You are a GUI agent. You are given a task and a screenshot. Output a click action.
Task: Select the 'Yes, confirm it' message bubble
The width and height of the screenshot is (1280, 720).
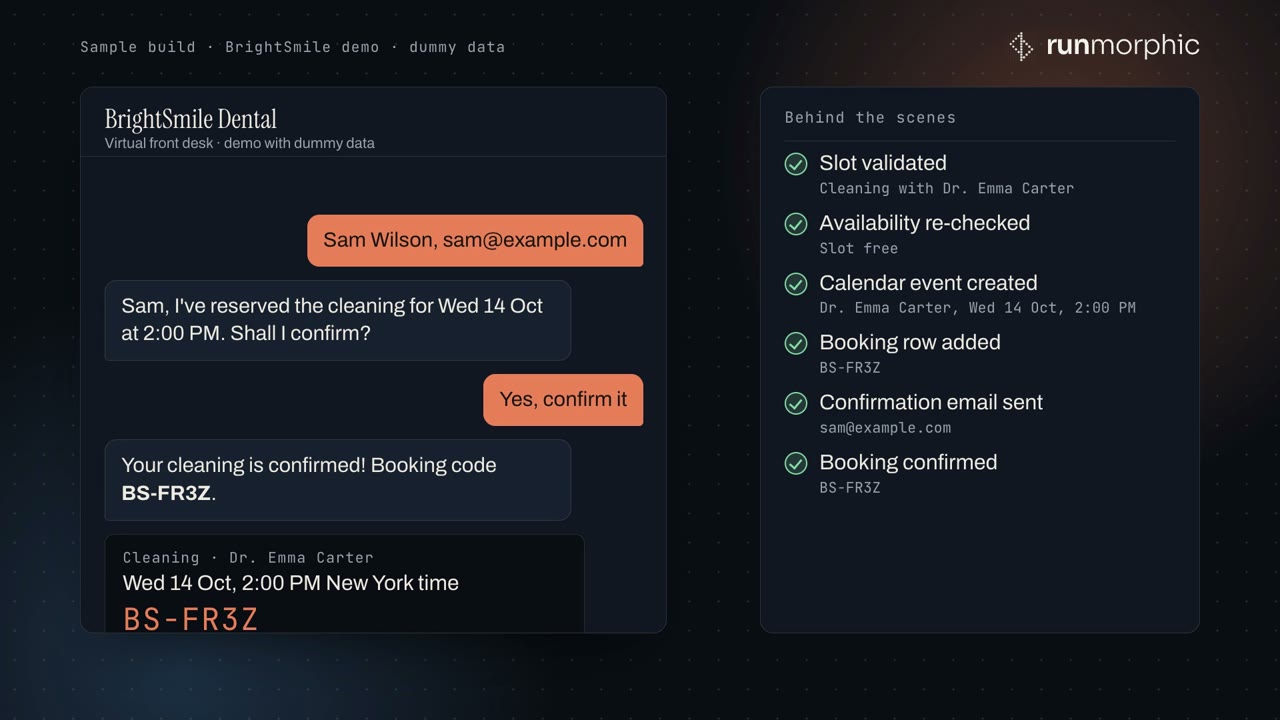tap(563, 400)
